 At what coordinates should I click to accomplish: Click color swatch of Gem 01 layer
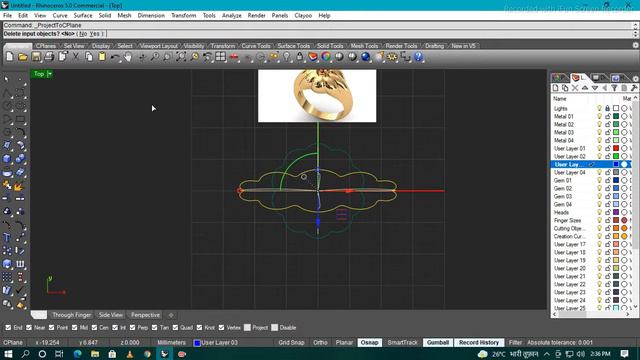coord(616,180)
